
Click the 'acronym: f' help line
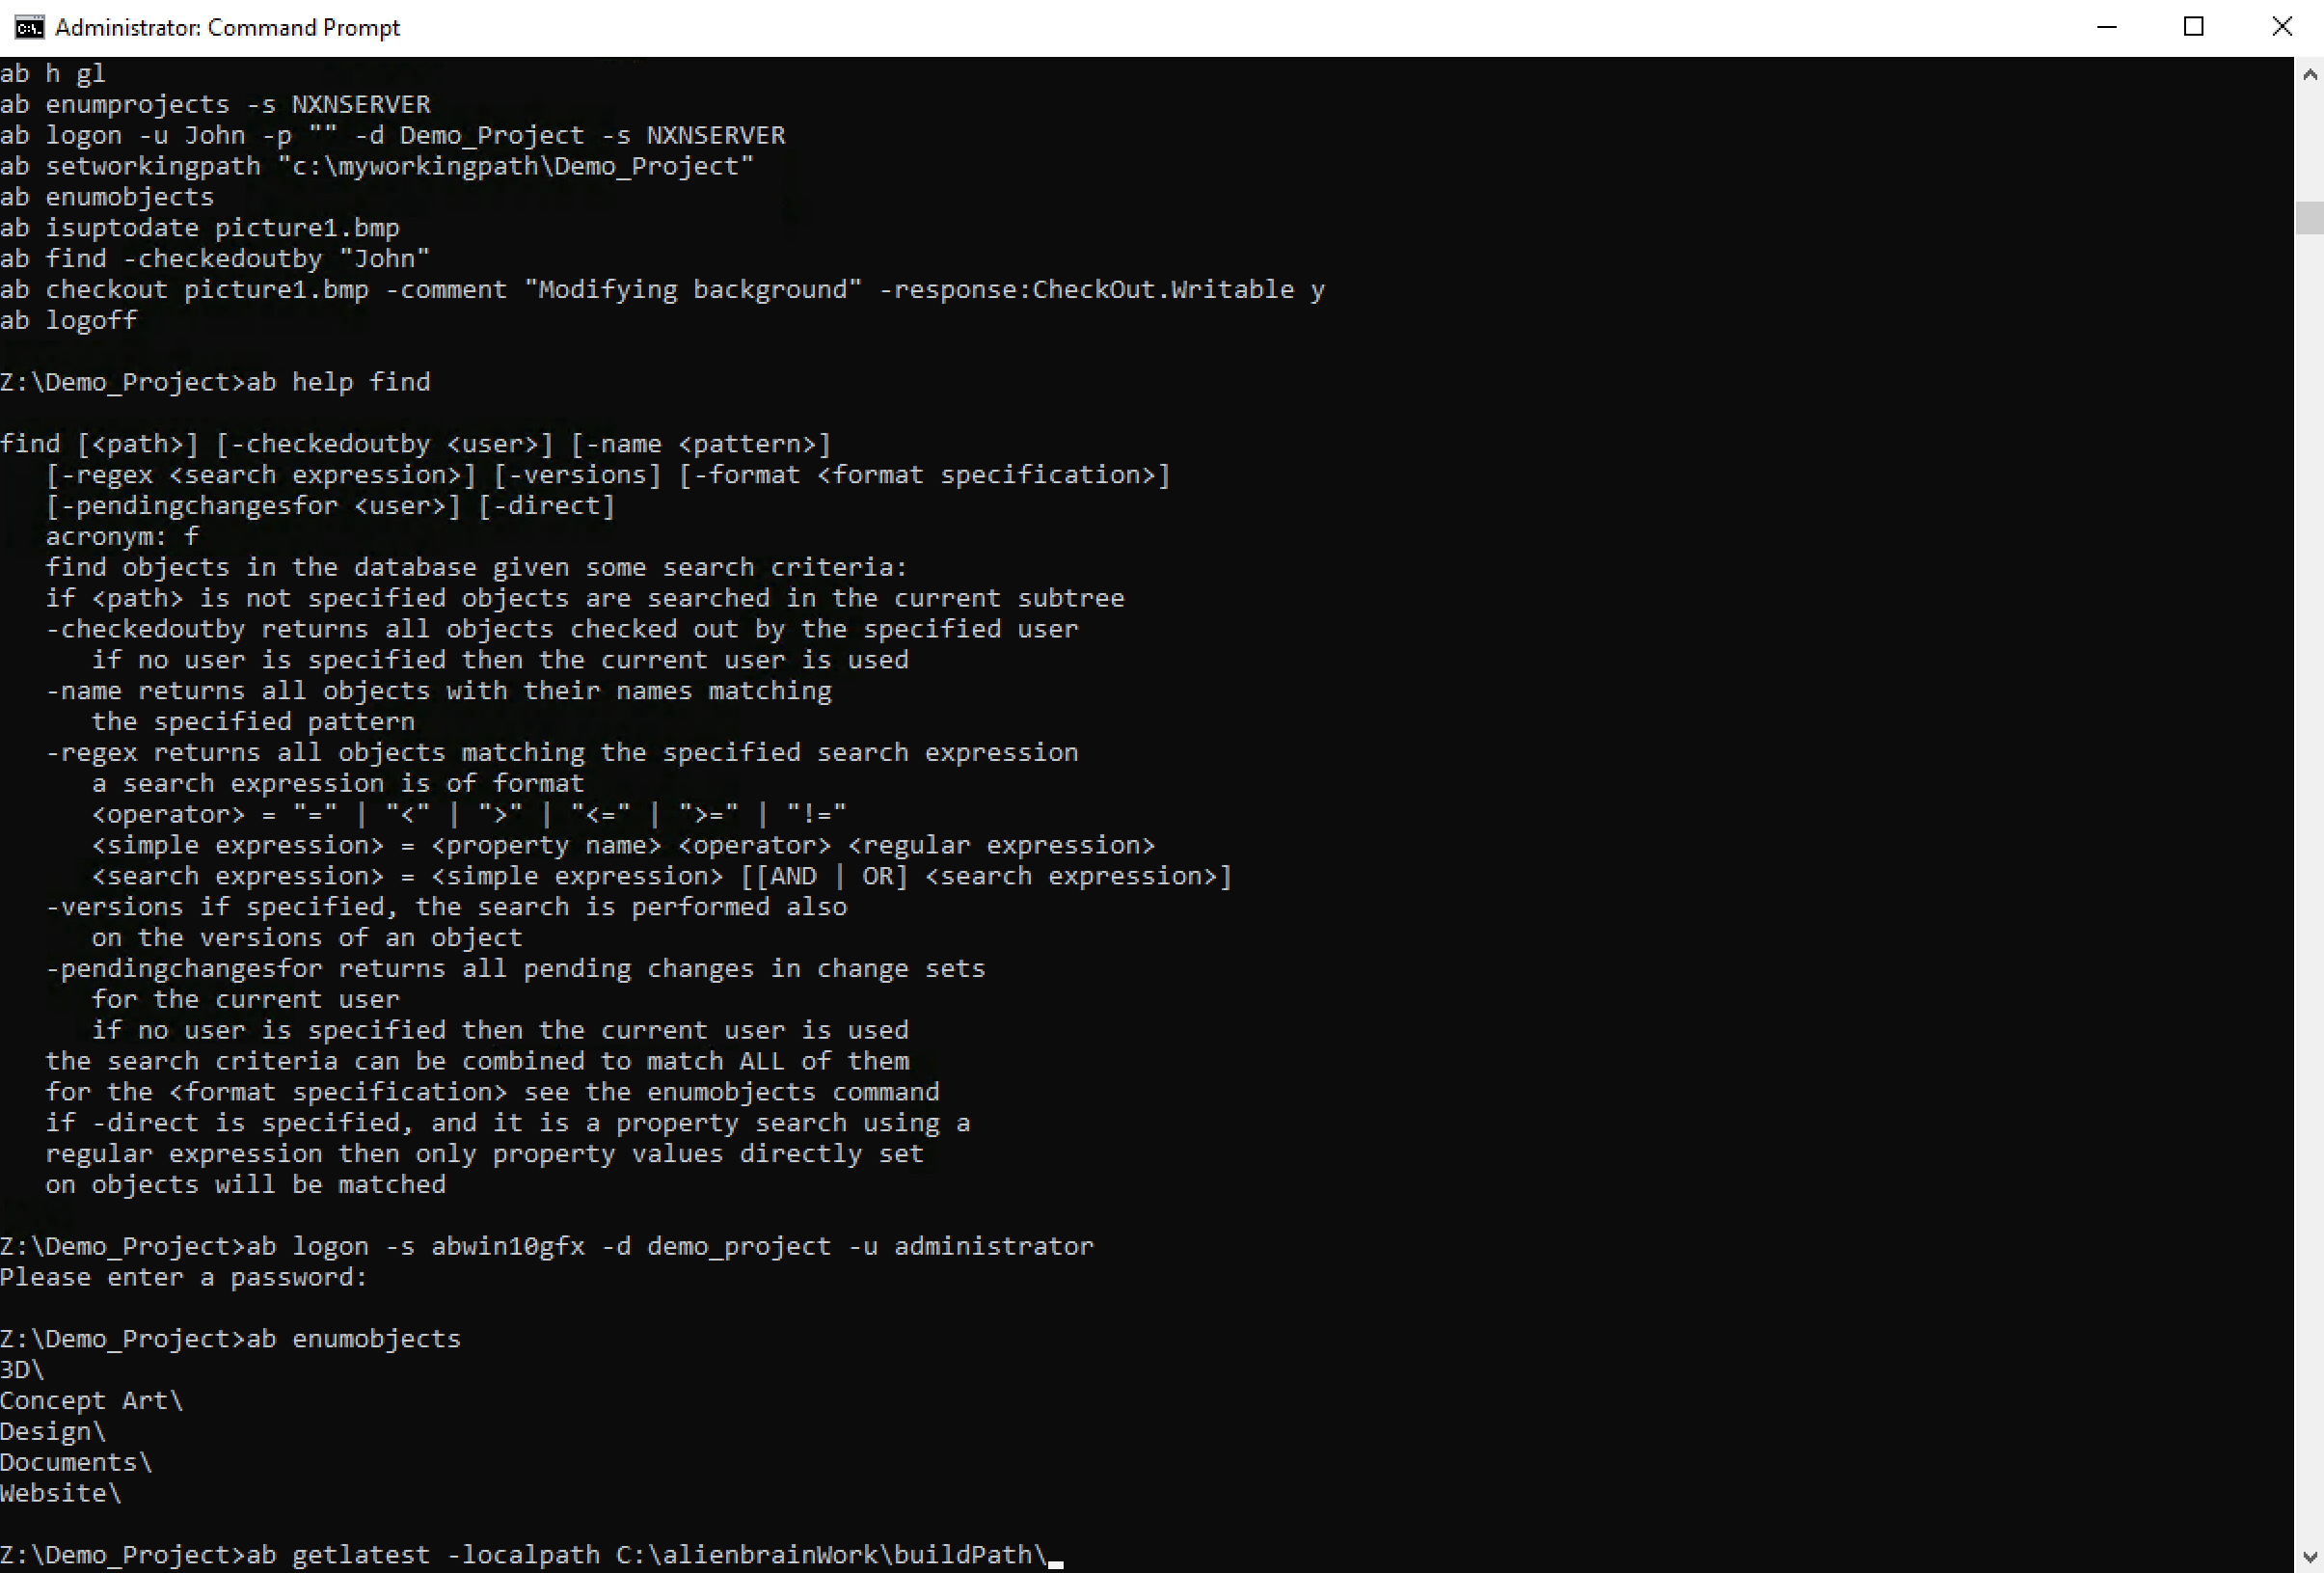(122, 536)
